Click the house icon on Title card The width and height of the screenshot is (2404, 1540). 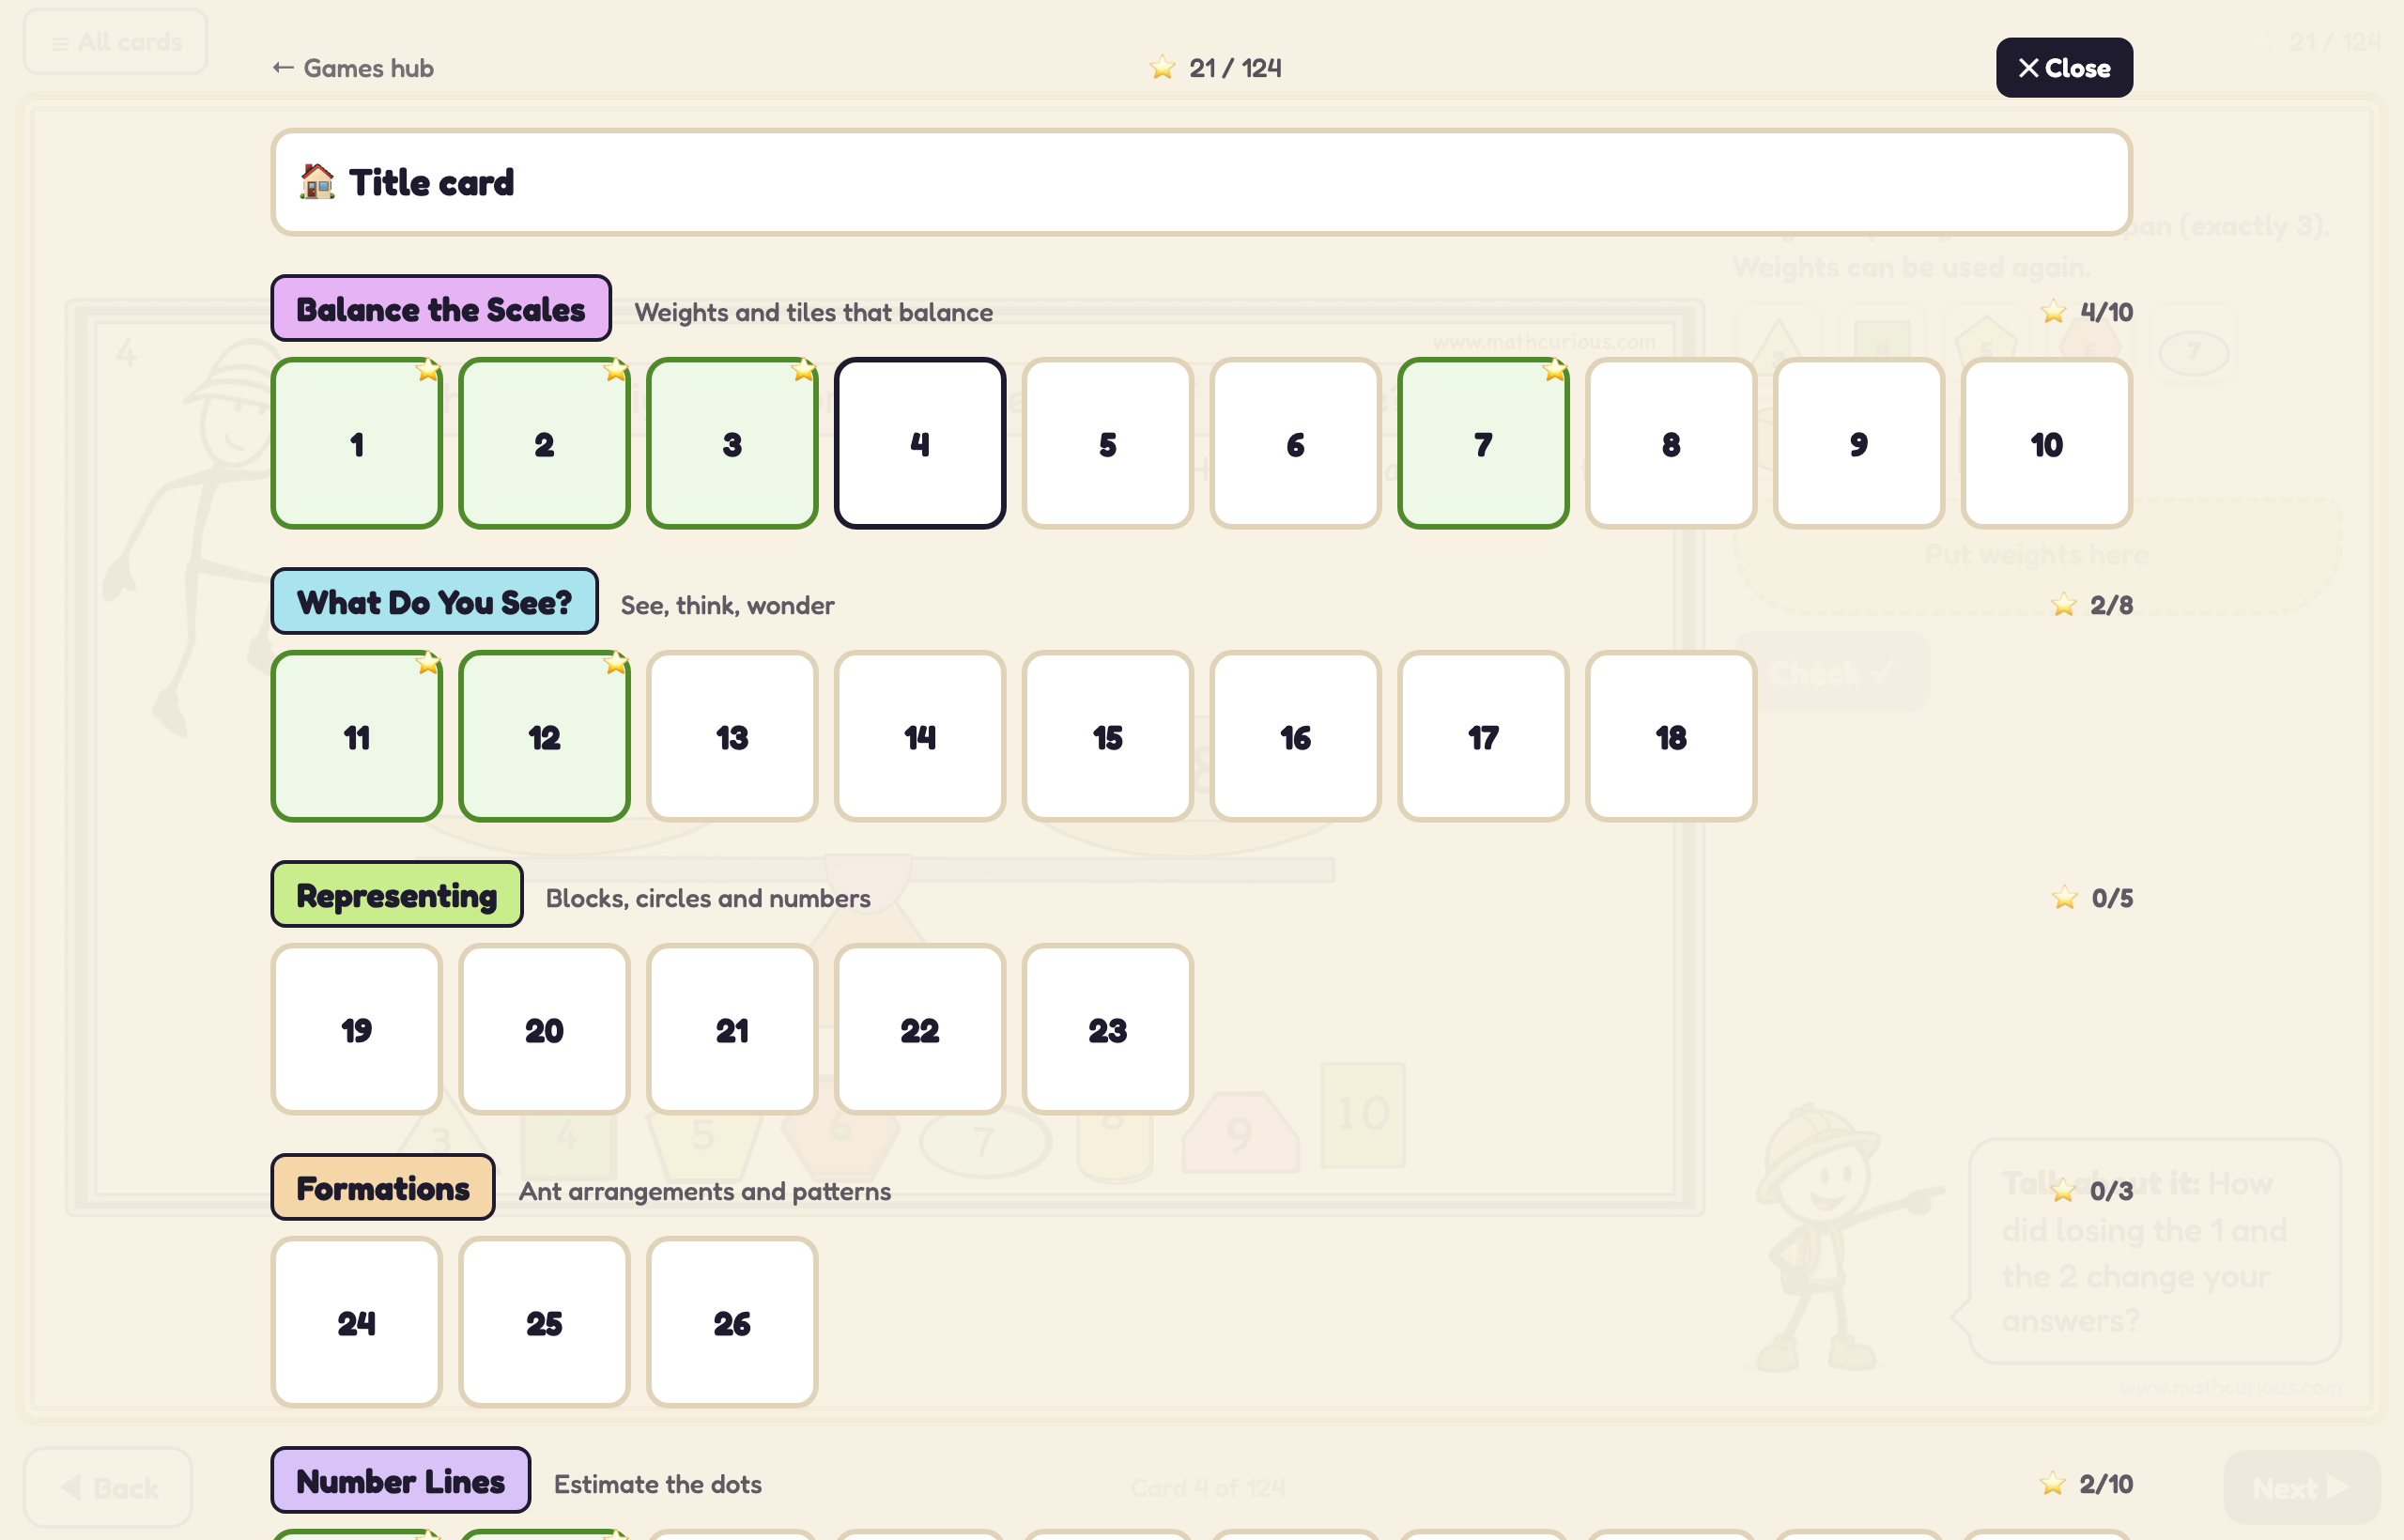coord(318,181)
